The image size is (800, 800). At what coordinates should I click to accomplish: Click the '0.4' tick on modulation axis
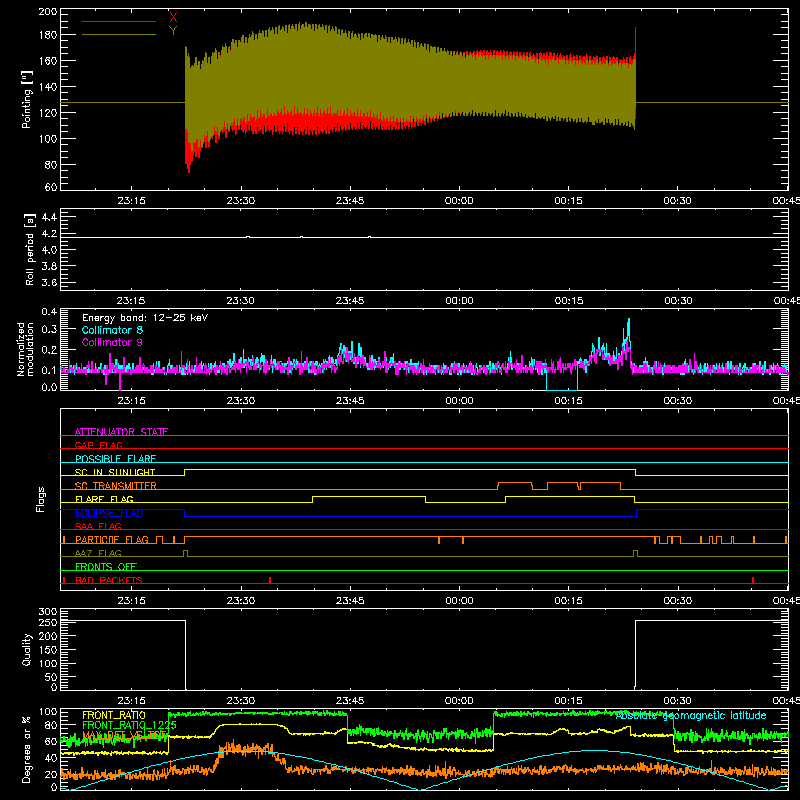tap(49, 312)
